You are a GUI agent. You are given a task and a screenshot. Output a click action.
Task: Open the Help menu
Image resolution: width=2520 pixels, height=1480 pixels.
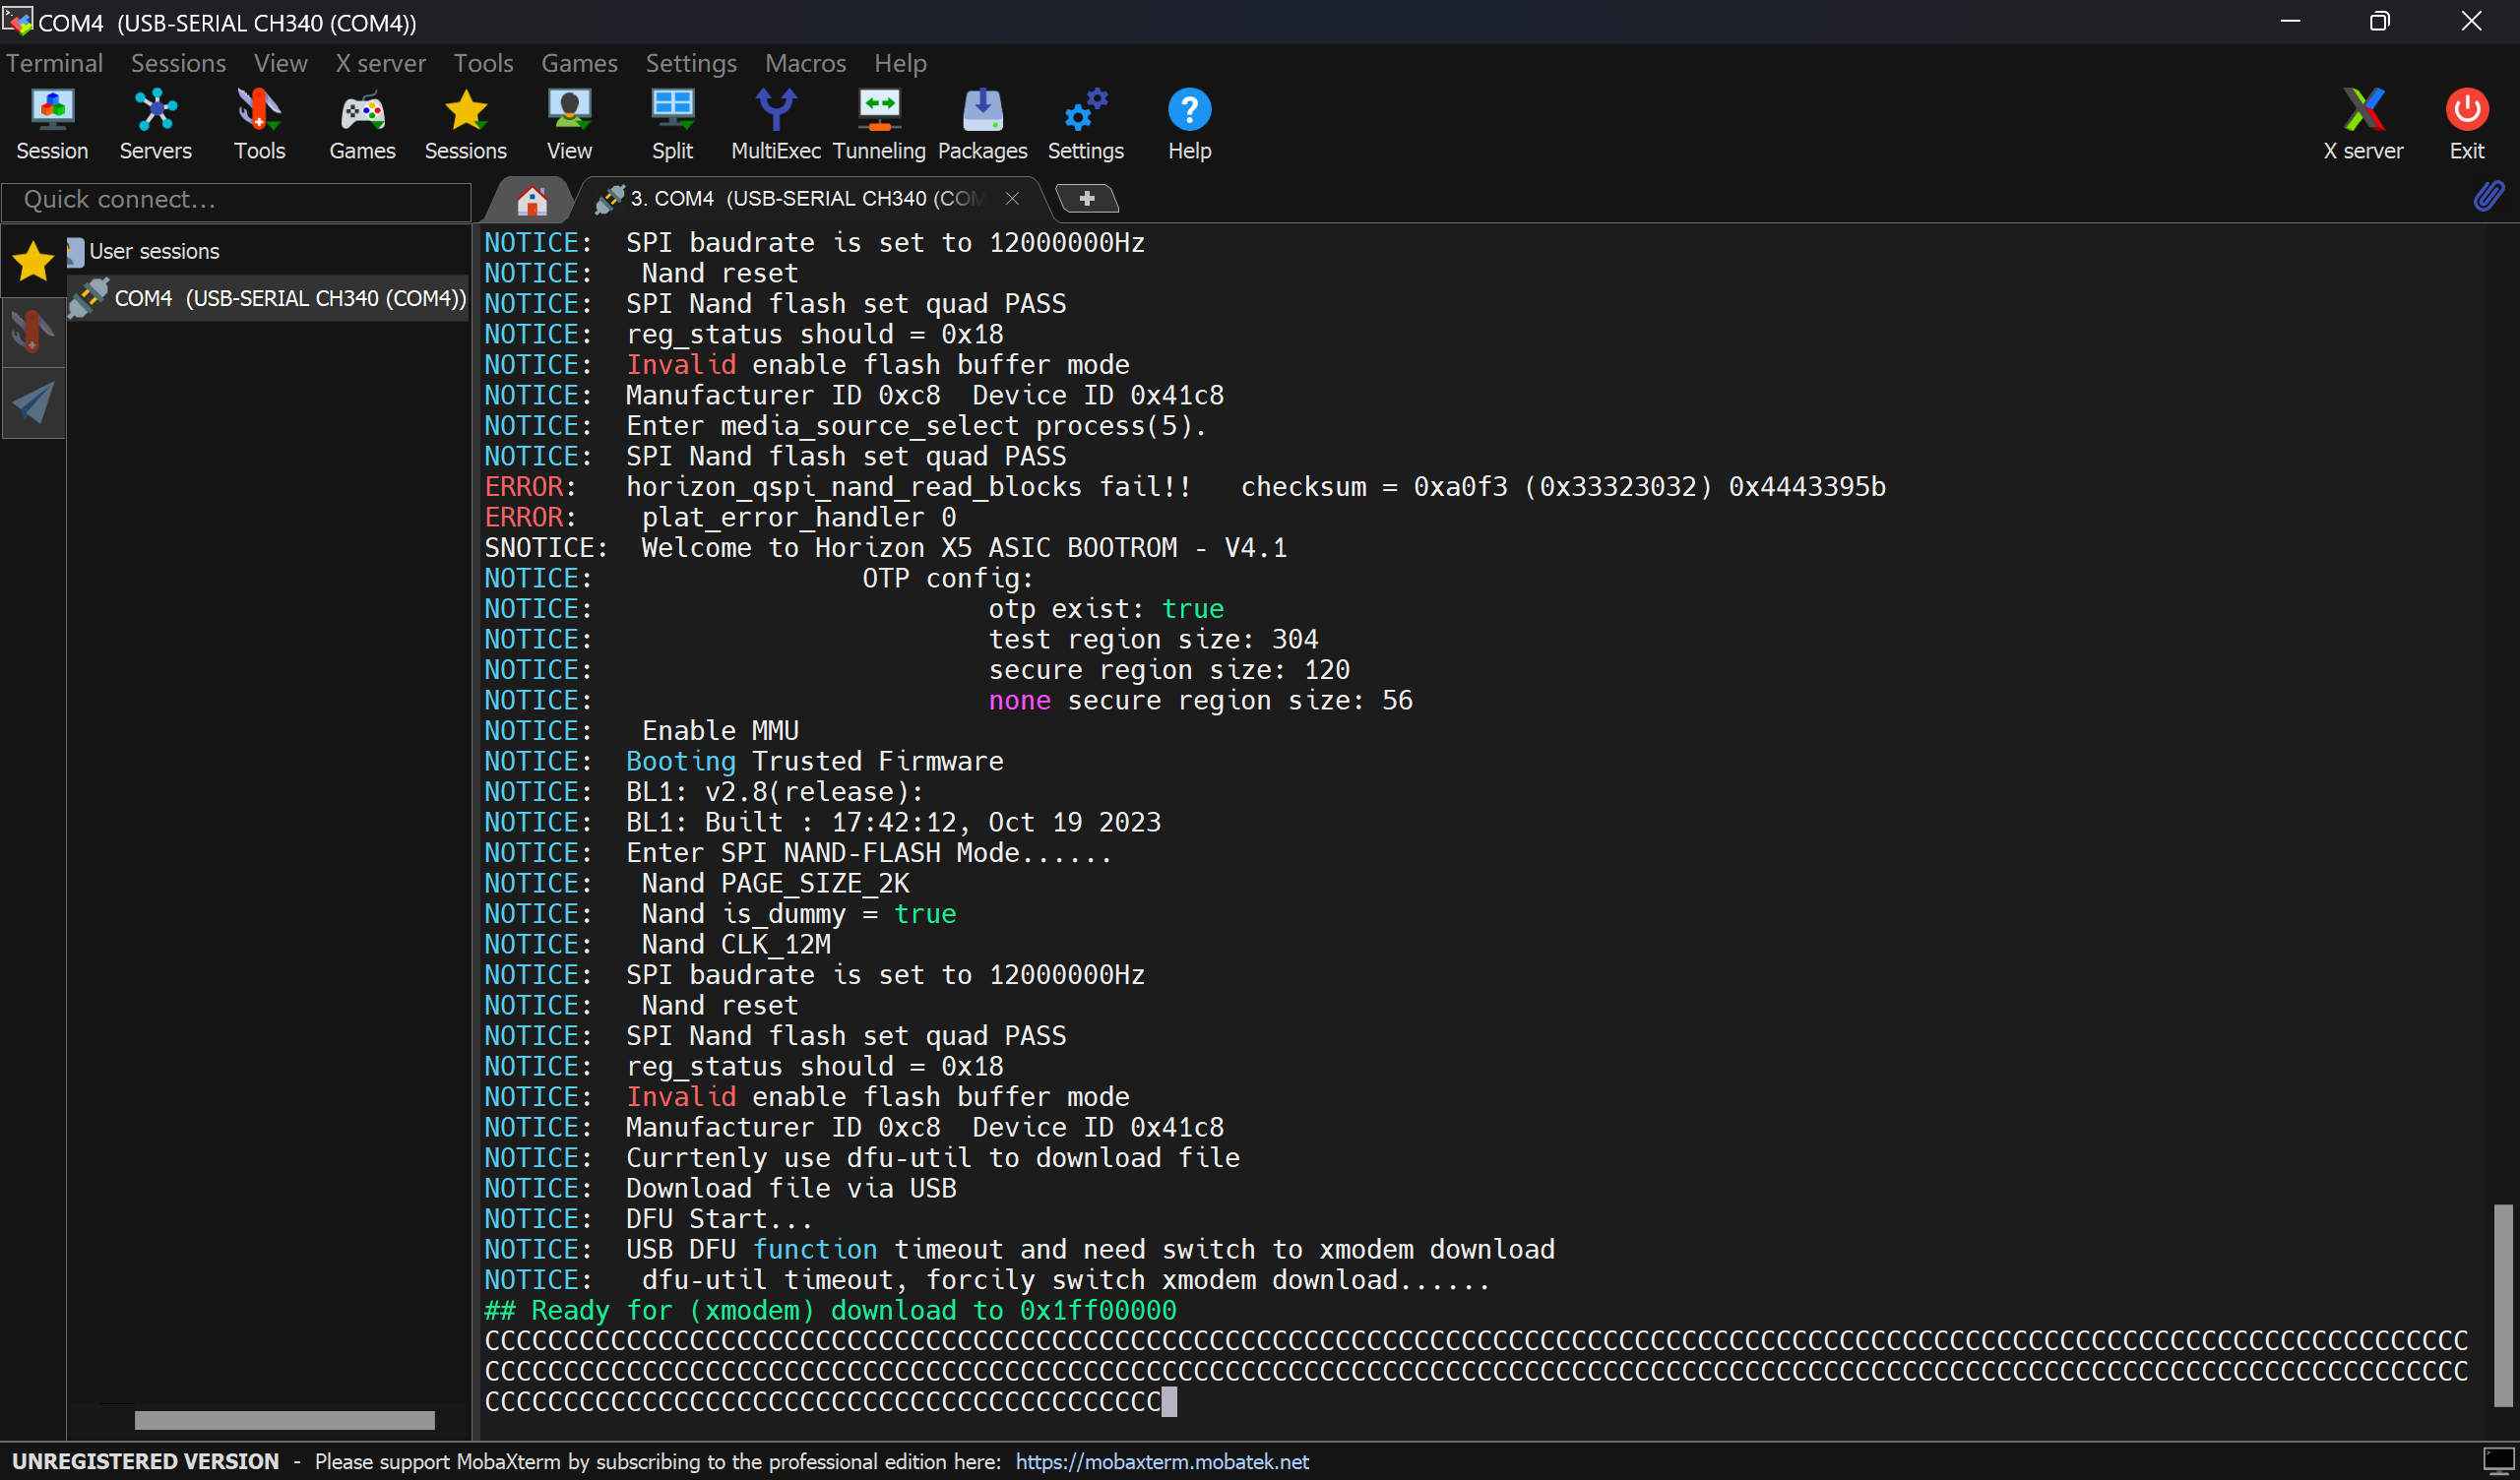(x=900, y=63)
